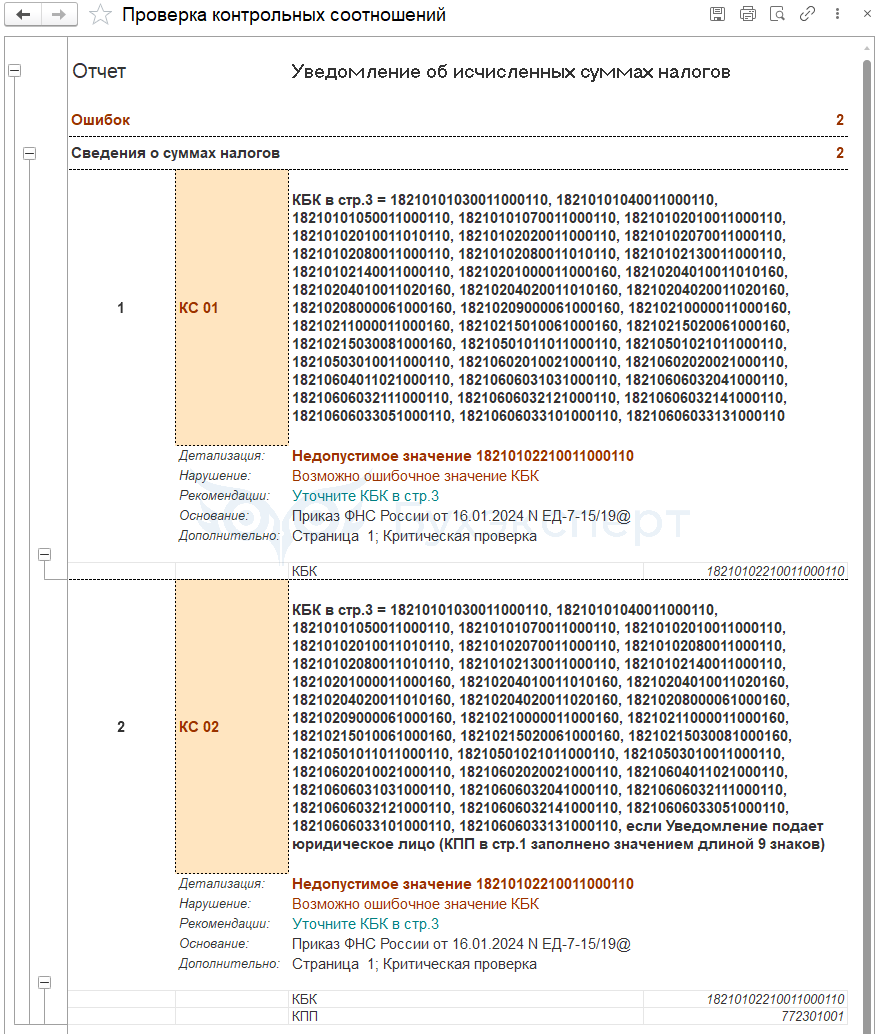Image resolution: width=880 pixels, height=1034 pixels.
Task: Click the КПП label cell in bottom row
Action: click(x=466, y=1016)
